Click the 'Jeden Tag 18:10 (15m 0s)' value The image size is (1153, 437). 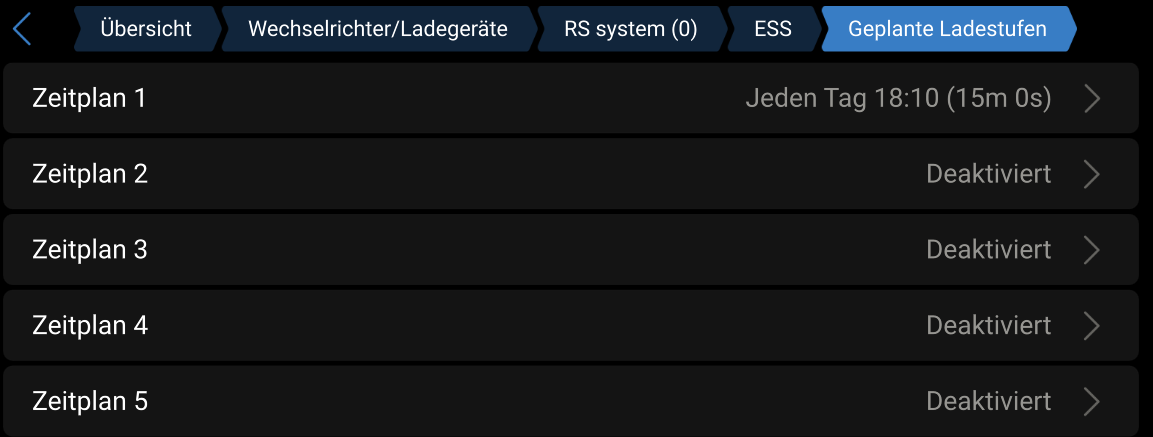click(x=898, y=98)
